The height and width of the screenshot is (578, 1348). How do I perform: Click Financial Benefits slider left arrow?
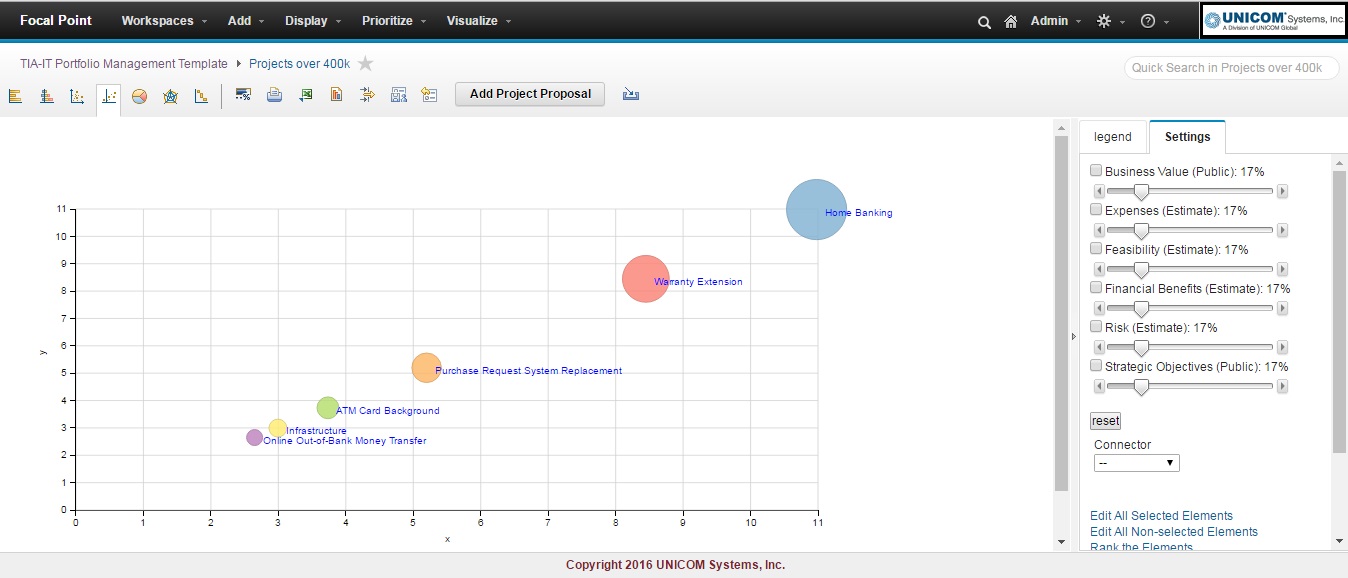[1100, 308]
